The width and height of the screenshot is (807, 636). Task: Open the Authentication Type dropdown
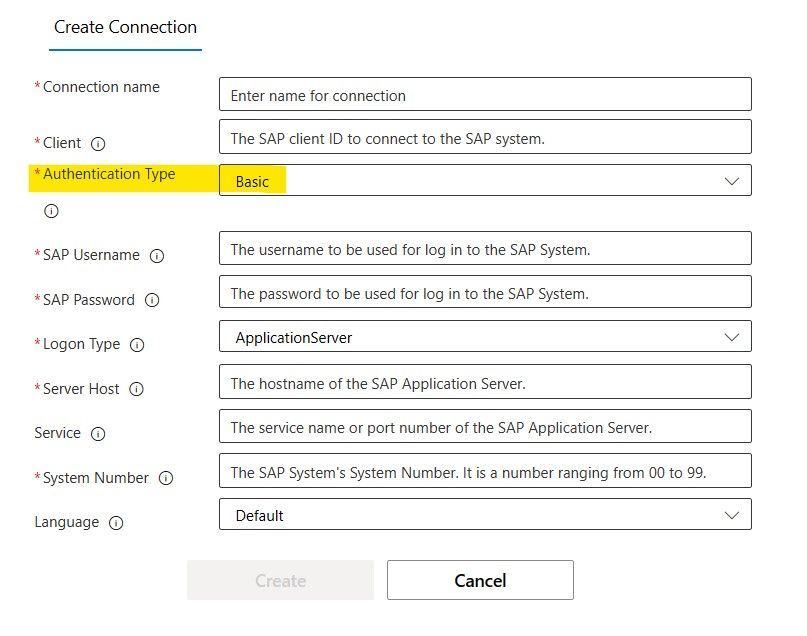485,181
